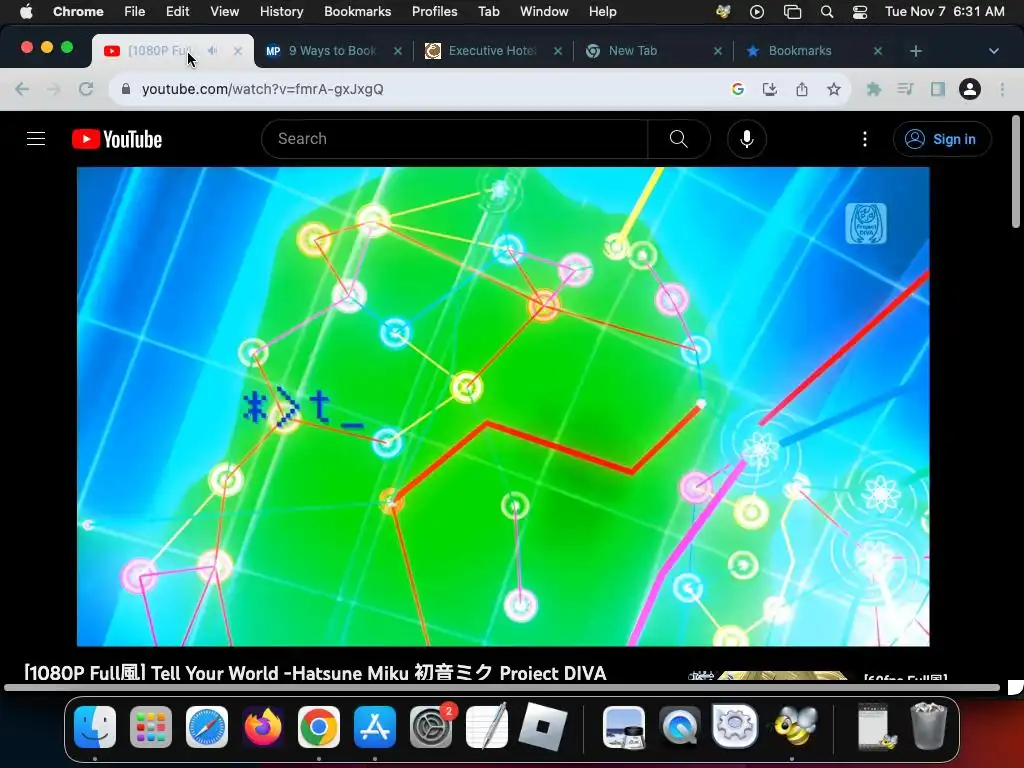Install app from address bar icon

[769, 89]
